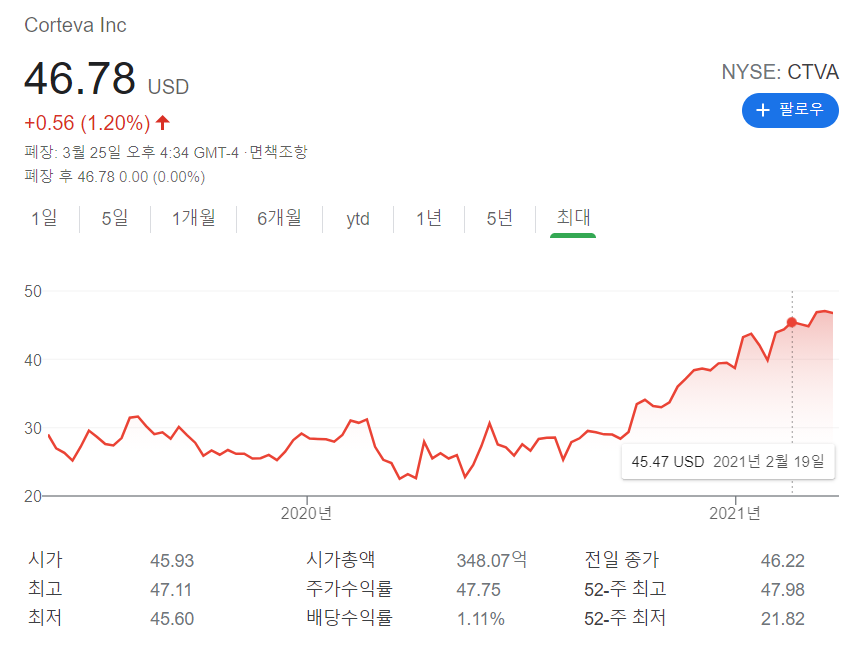The width and height of the screenshot is (866, 660).
Task: Click the NYSE: CTVA ticker label
Action: pos(780,72)
